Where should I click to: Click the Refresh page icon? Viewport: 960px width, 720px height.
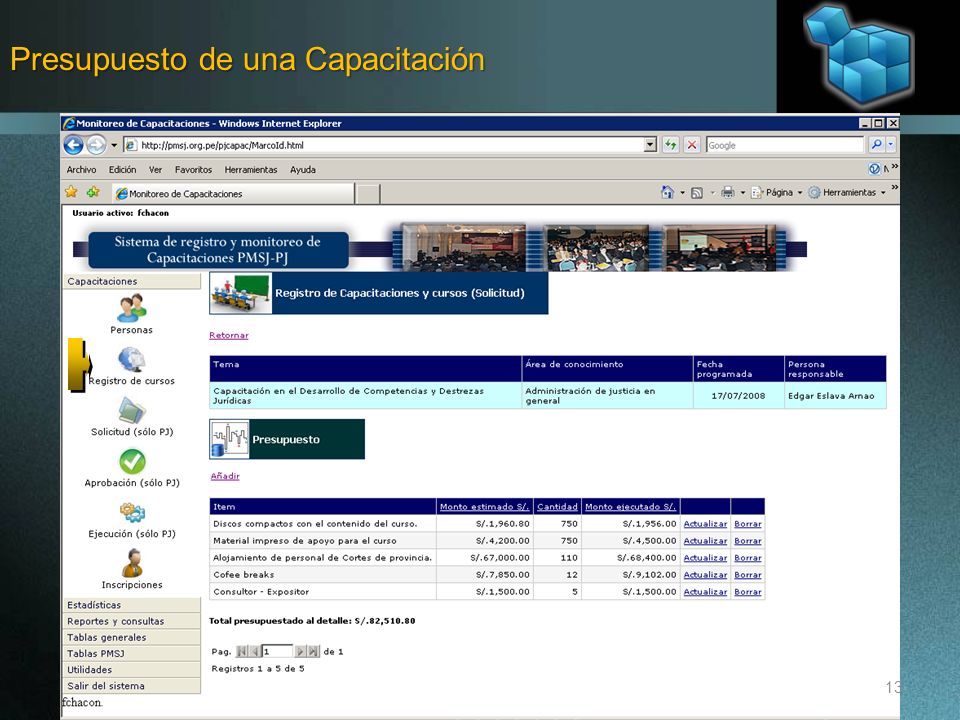pos(671,145)
